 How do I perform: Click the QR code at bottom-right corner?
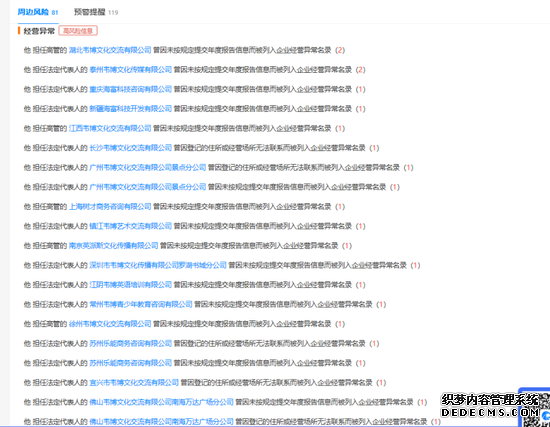pyautogui.click(x=535, y=409)
